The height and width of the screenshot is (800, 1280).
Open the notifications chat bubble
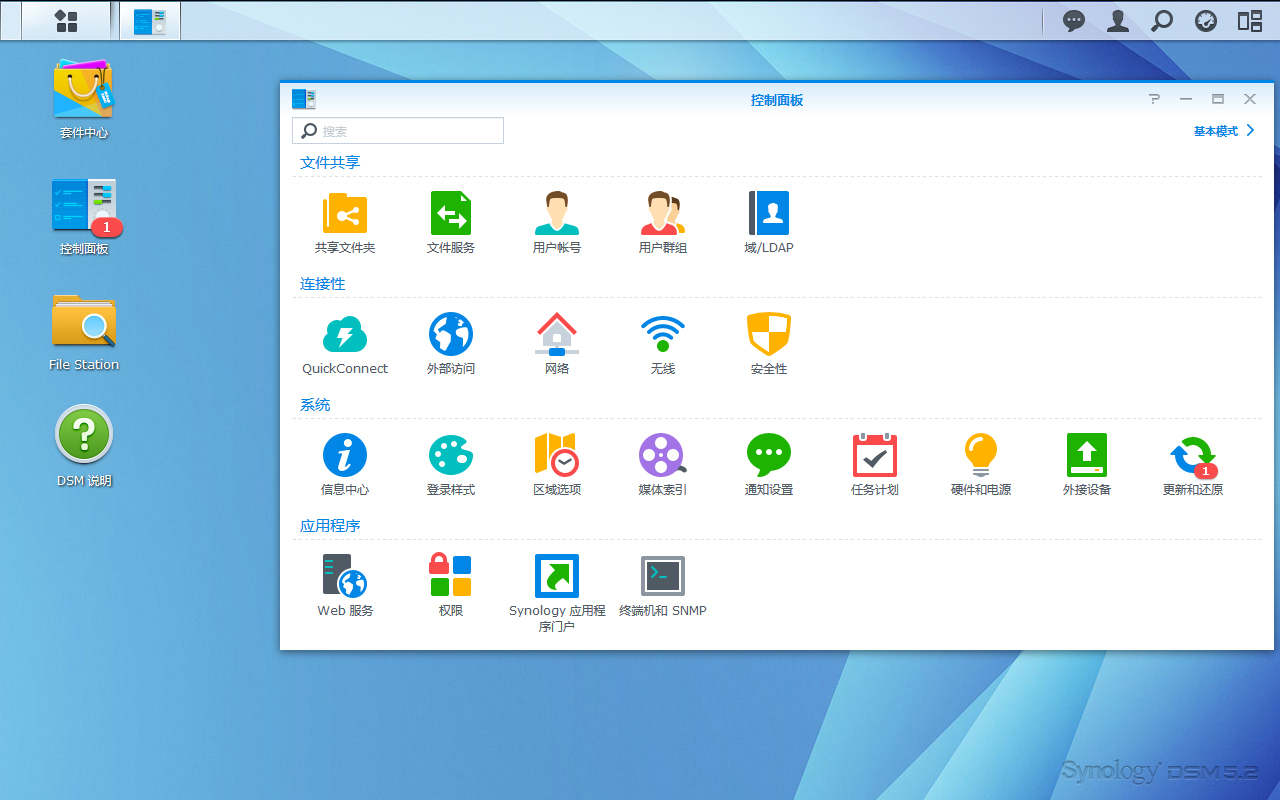[1074, 21]
